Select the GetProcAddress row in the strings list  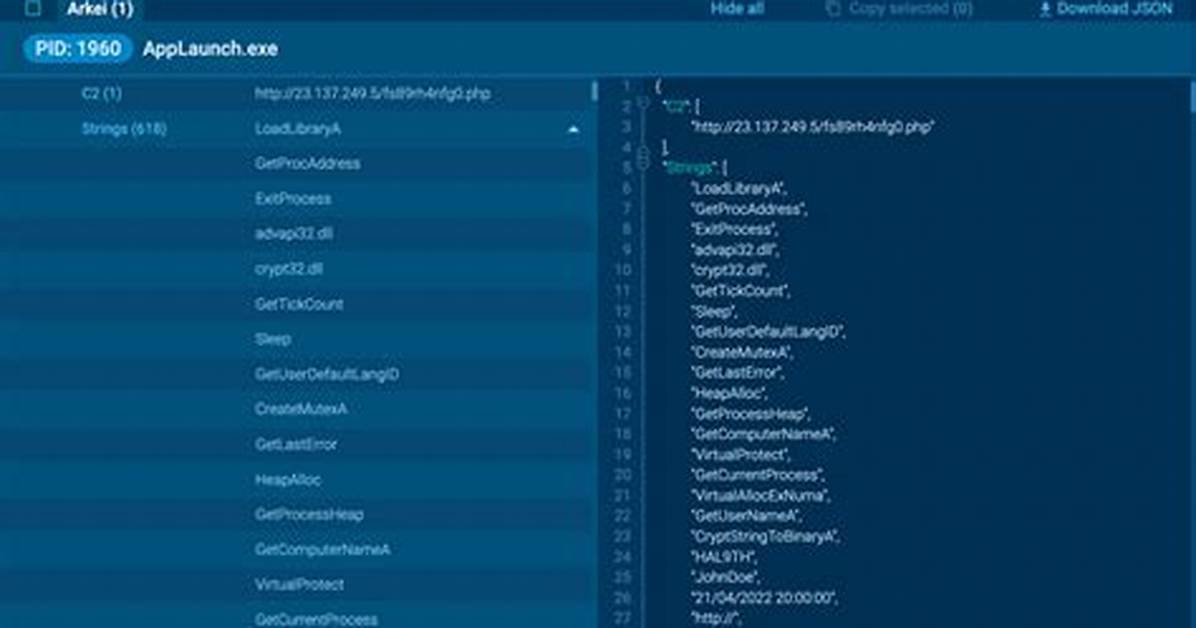click(297, 163)
